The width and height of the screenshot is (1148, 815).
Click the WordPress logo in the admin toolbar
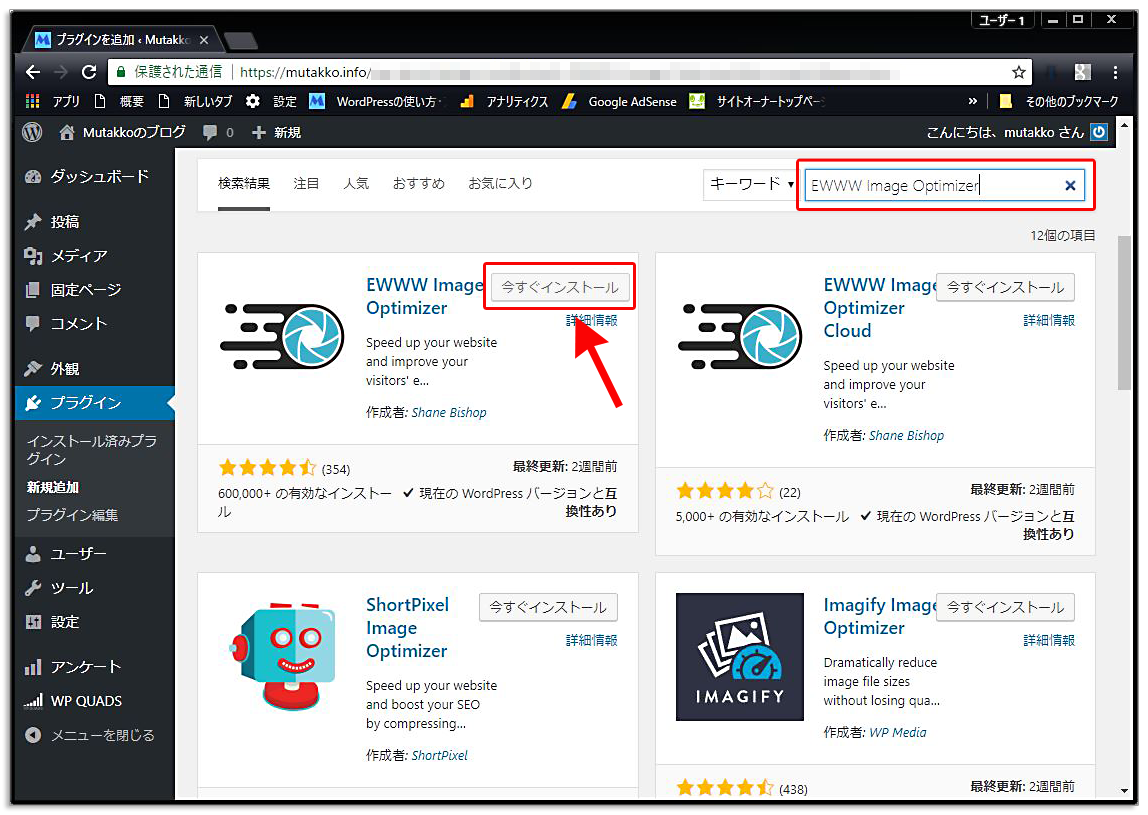30,132
